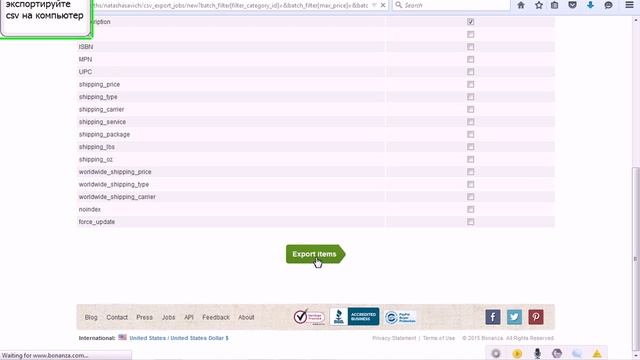This screenshot has height=360, width=640.
Task: Open the Terms of Use link
Action: pos(439,338)
